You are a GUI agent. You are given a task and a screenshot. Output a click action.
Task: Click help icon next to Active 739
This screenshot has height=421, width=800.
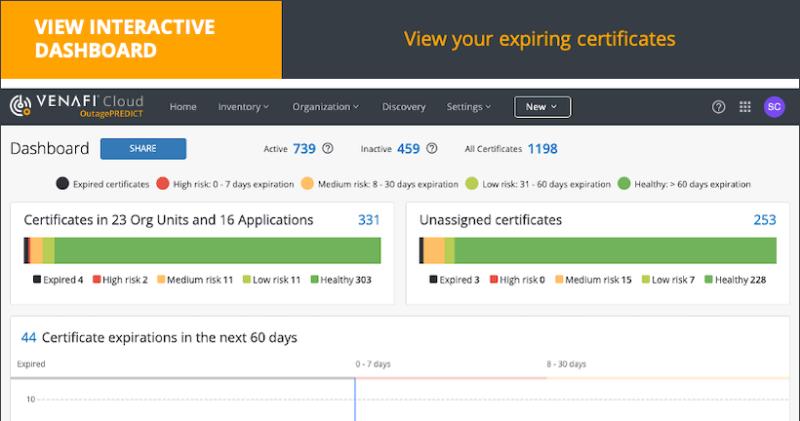[328, 148]
